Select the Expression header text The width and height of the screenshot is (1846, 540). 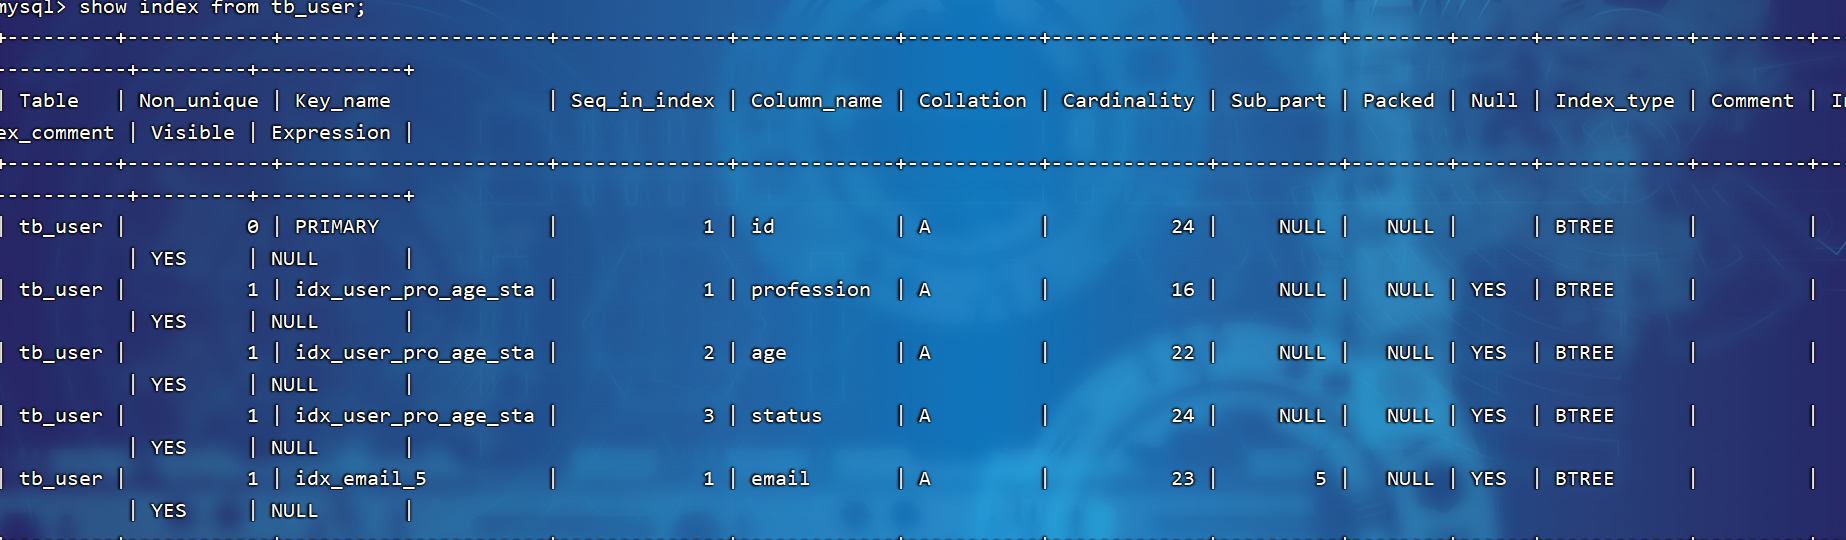pos(331,133)
